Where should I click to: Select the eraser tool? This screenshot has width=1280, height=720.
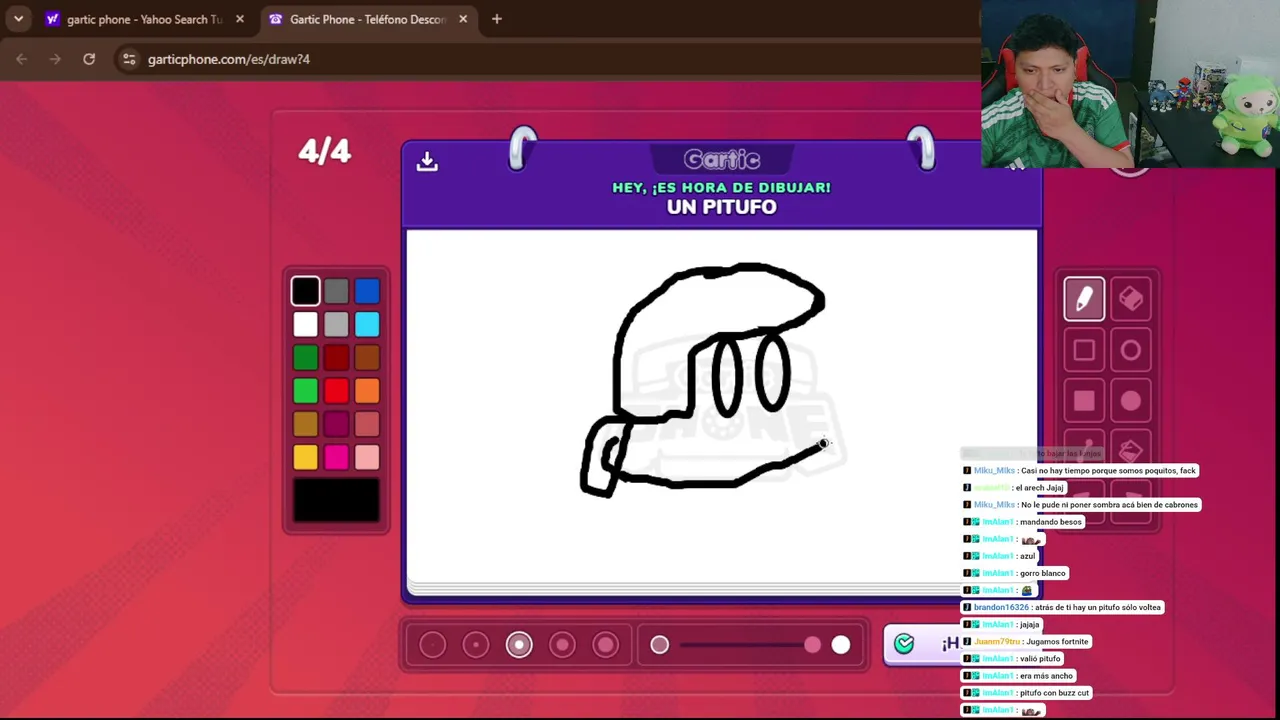click(x=1131, y=299)
